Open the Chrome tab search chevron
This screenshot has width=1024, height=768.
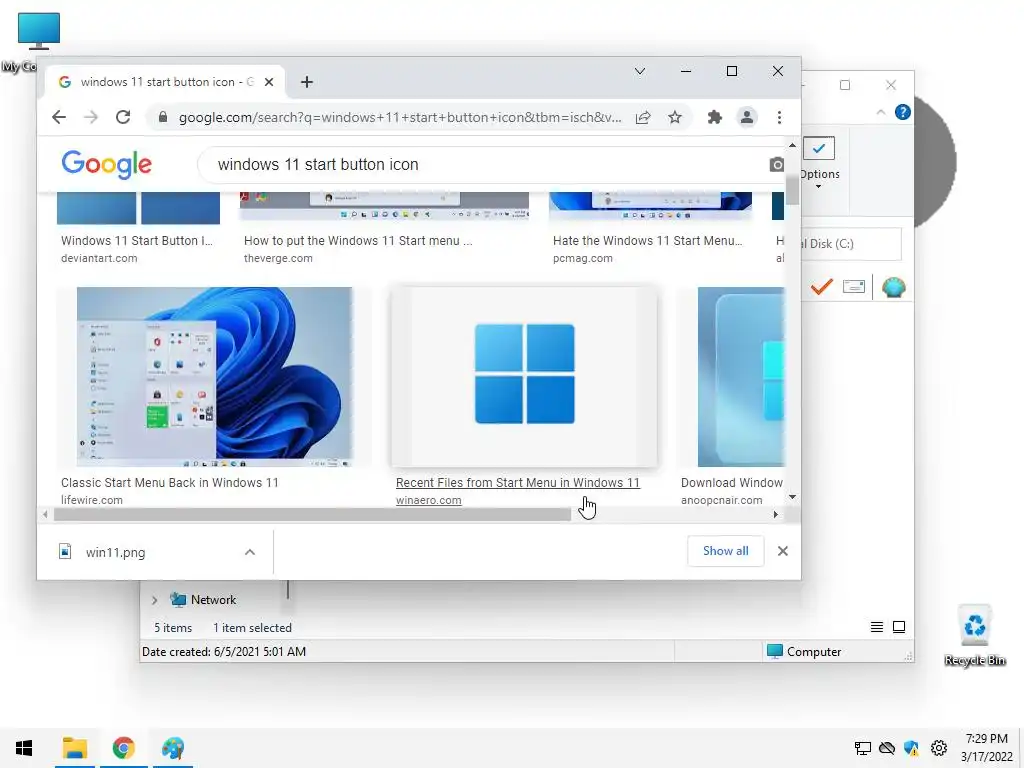point(640,71)
